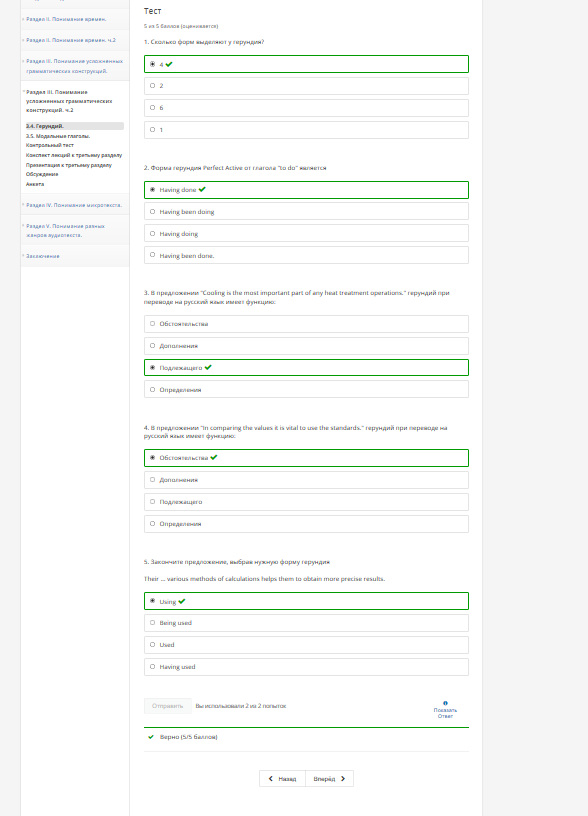Click the info icon above Показать Ответ
Viewport: 588px width, 816px height.
pos(445,703)
